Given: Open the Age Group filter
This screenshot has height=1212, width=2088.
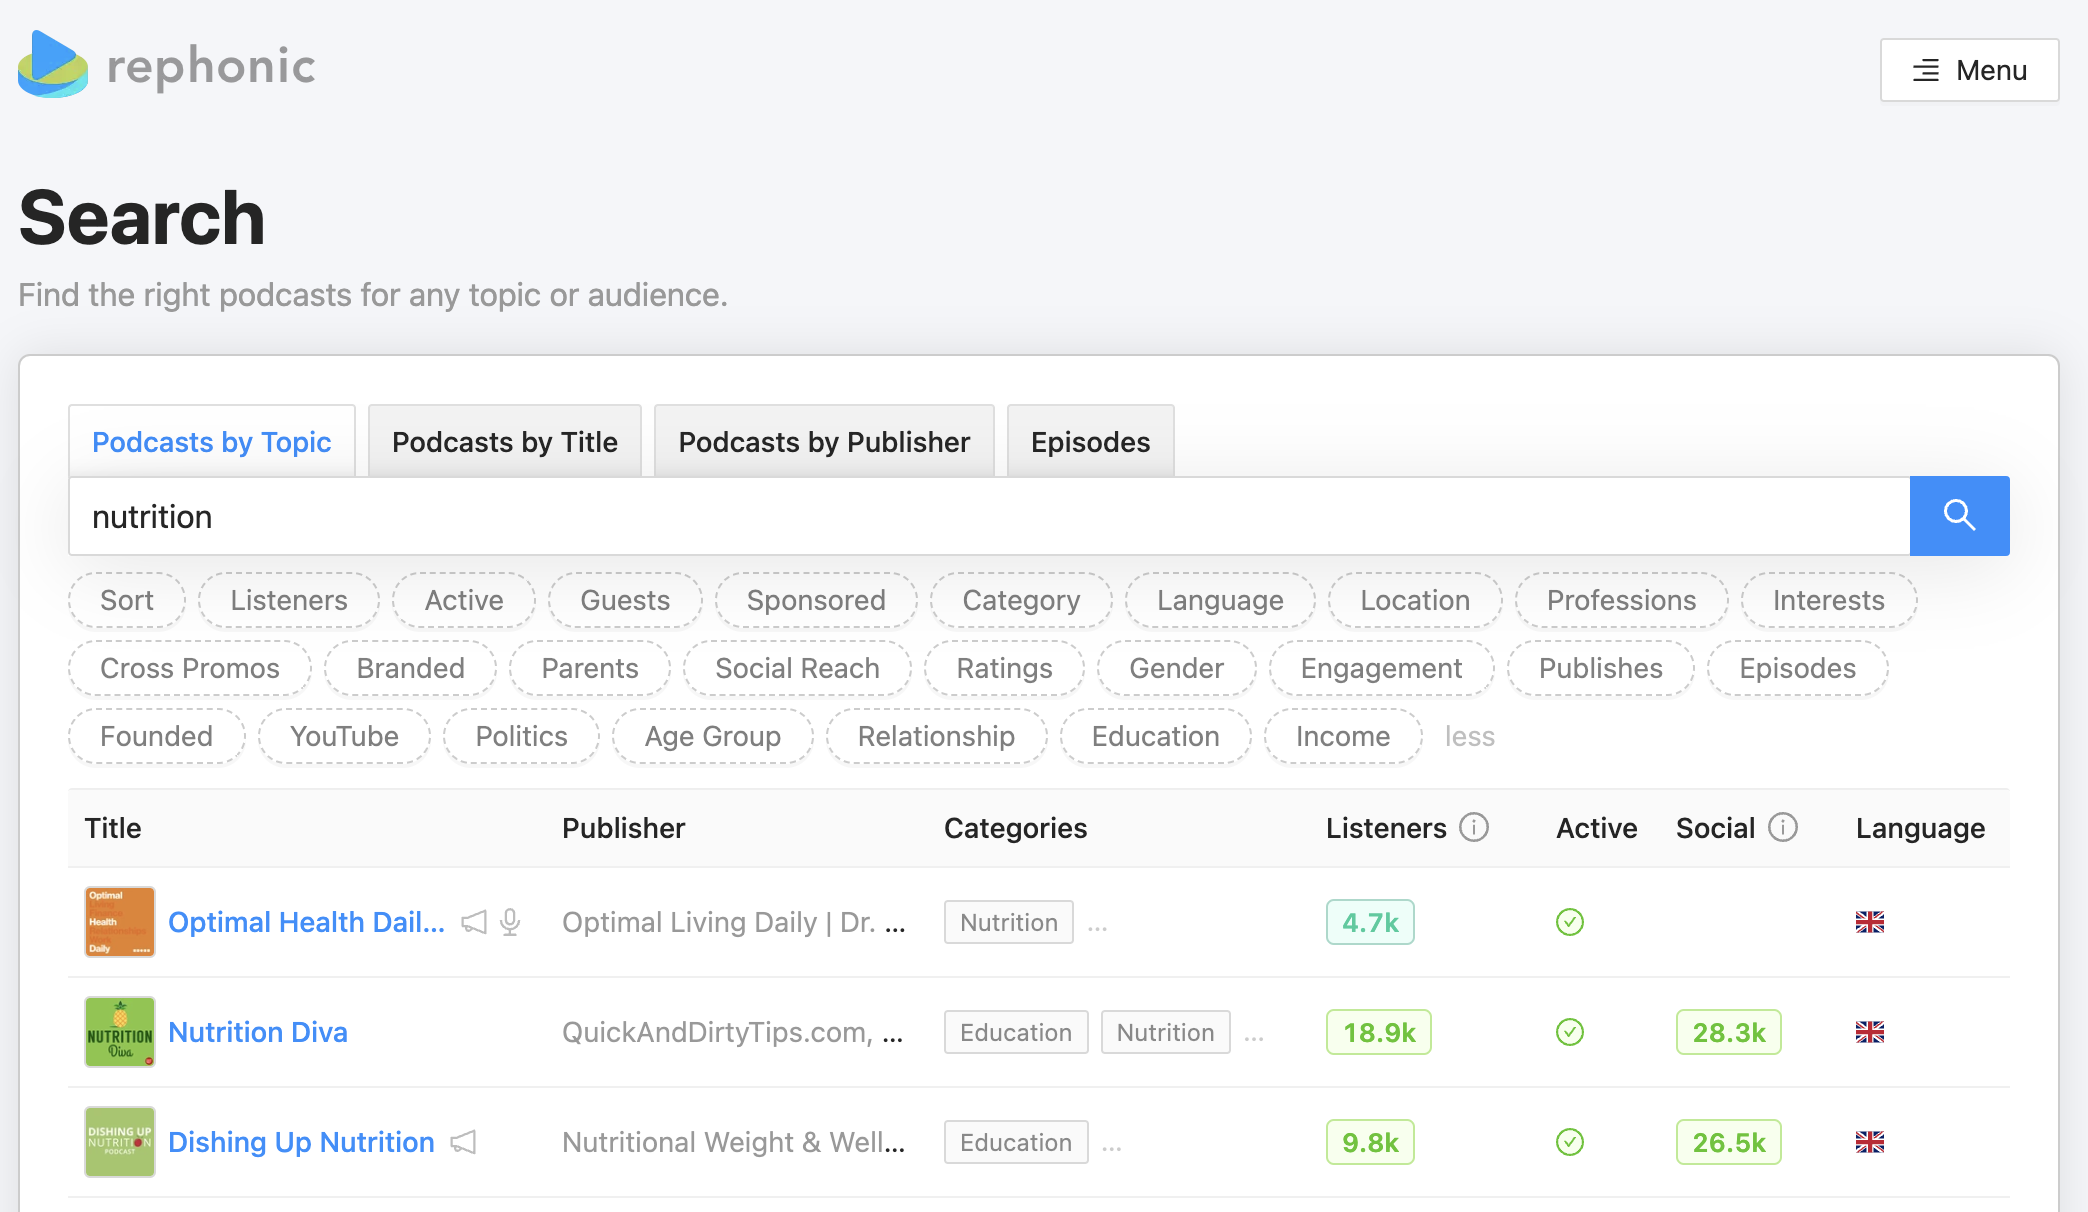Looking at the screenshot, I should (713, 736).
